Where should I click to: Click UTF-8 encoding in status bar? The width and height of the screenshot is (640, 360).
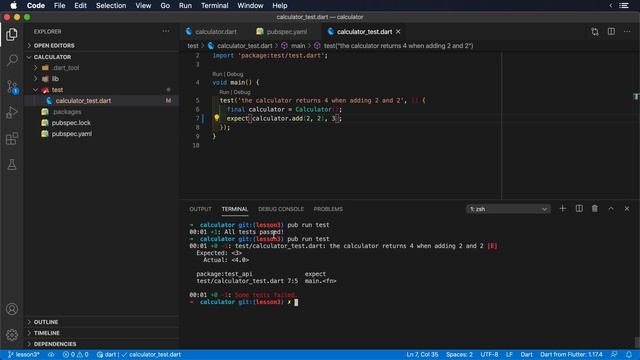coord(489,354)
